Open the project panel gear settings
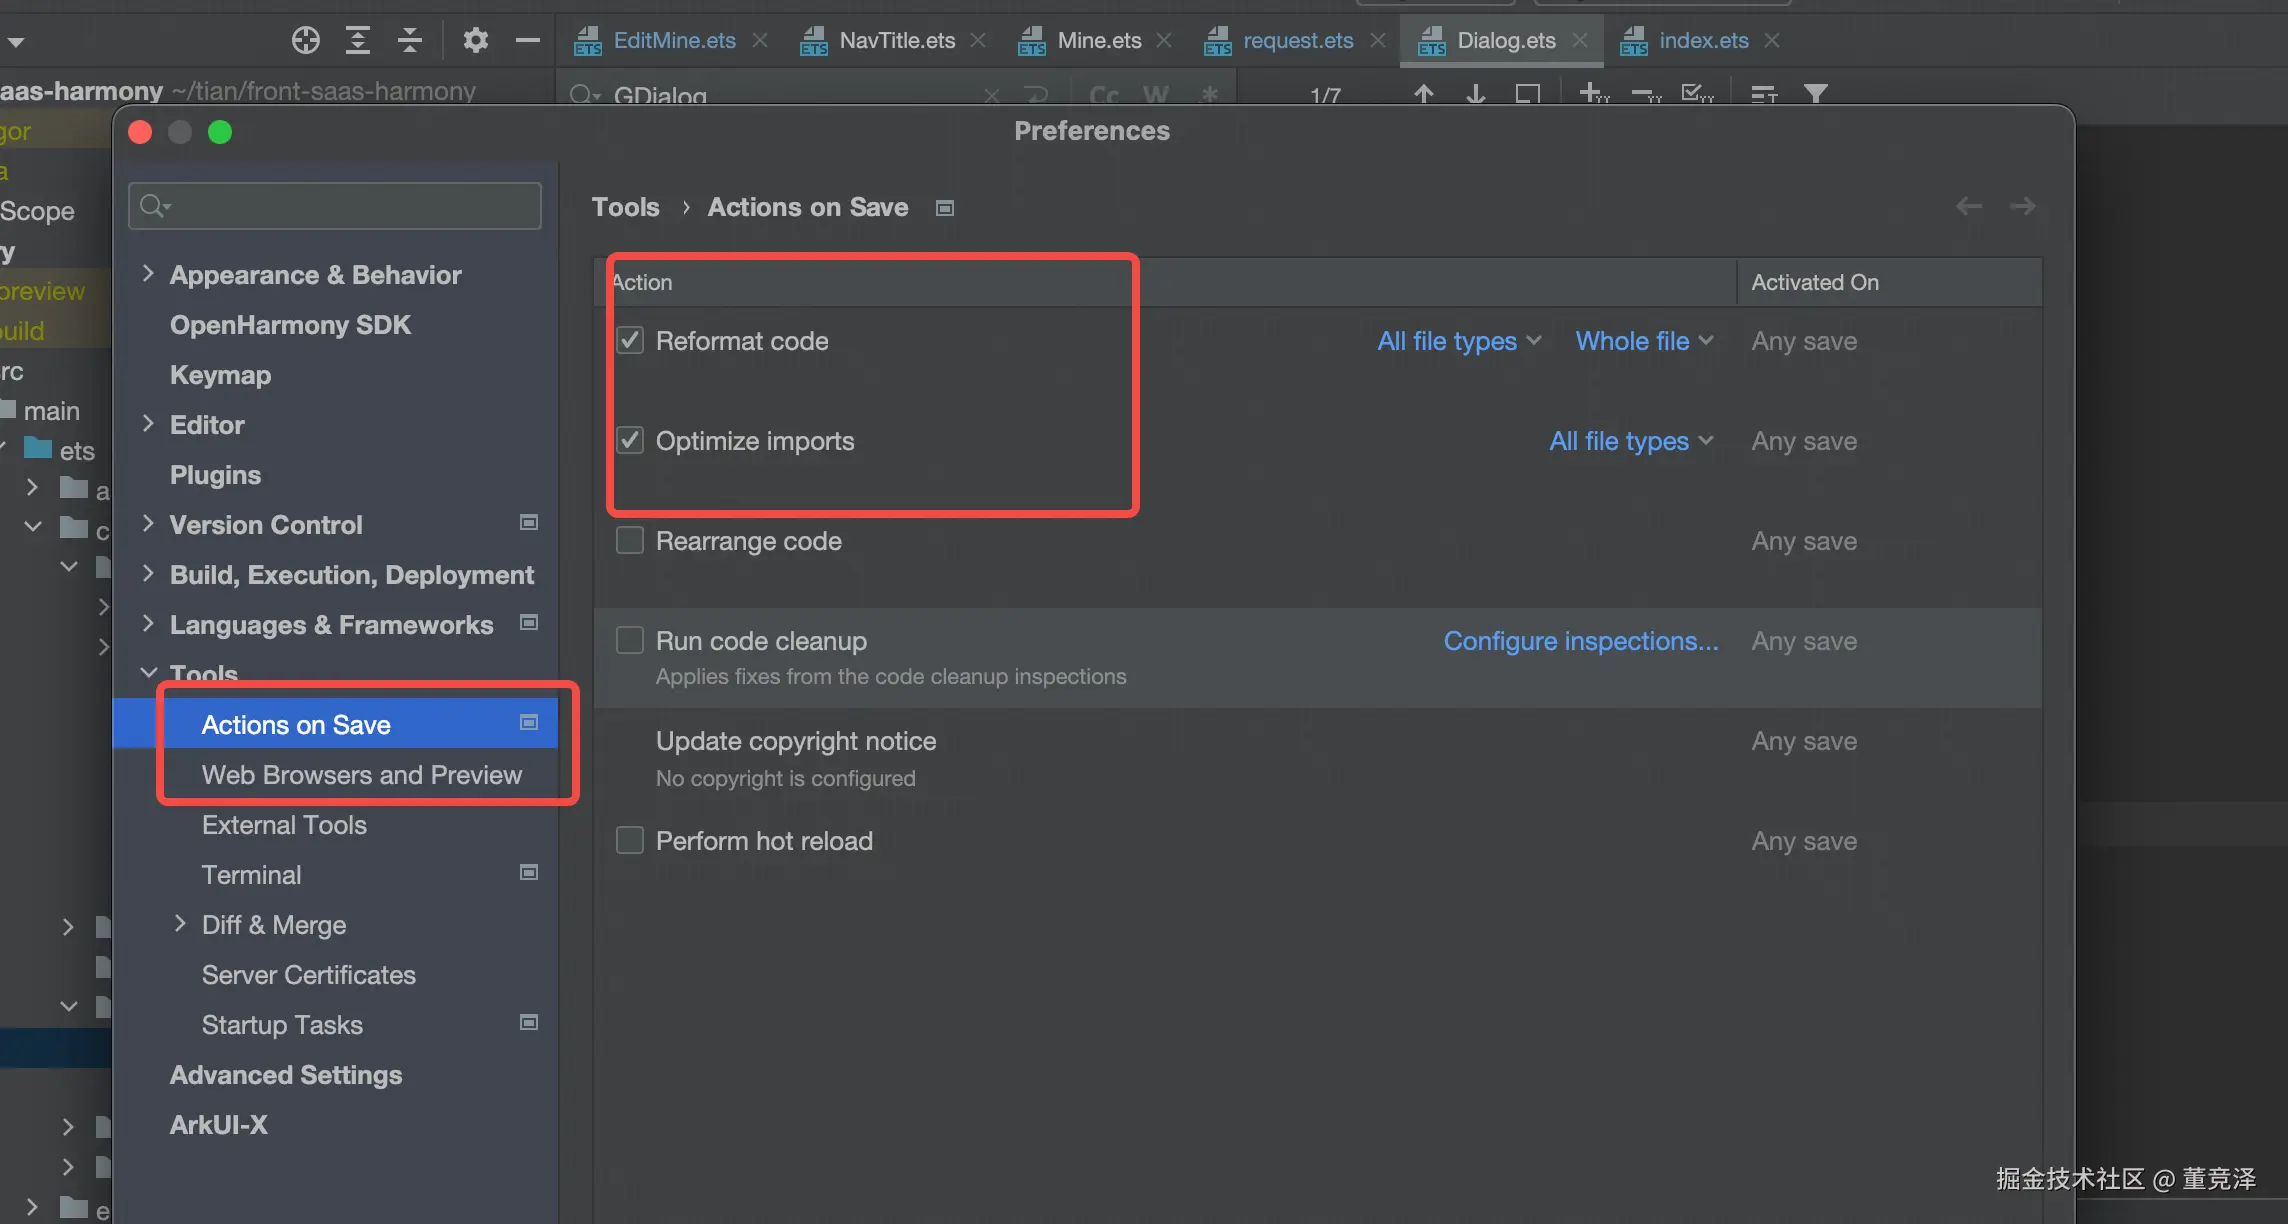The image size is (2288, 1224). (475, 40)
